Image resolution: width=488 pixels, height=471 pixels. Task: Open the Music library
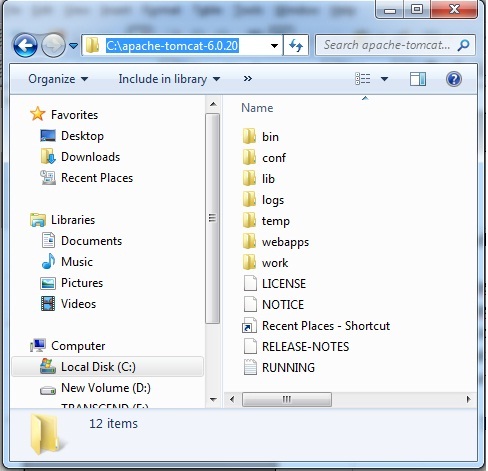(67, 262)
